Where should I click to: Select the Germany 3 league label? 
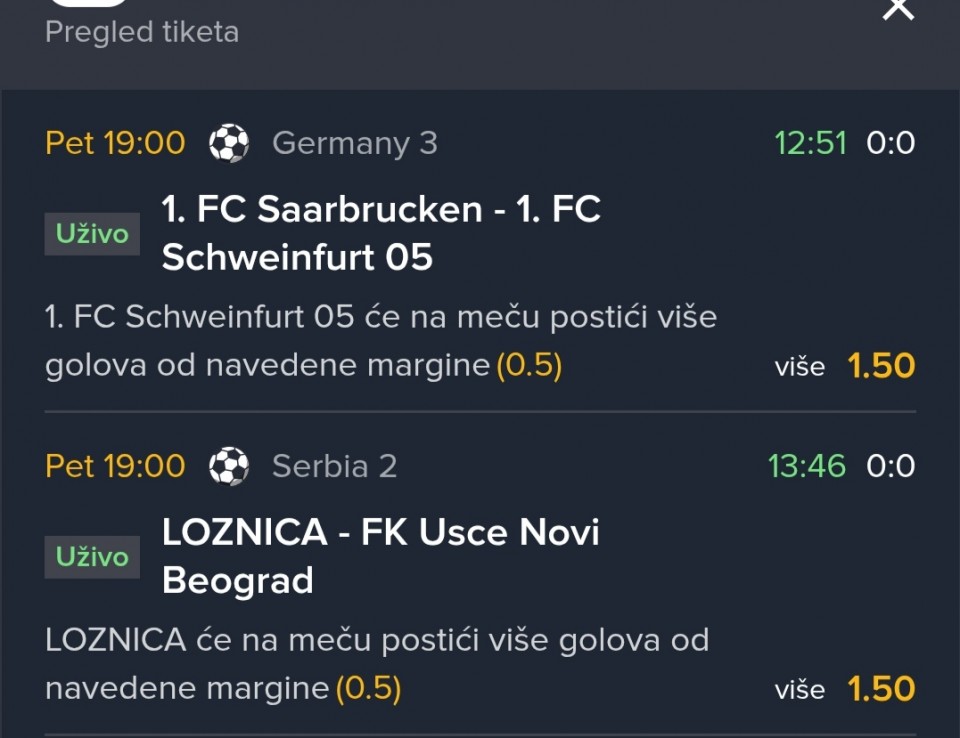[355, 143]
